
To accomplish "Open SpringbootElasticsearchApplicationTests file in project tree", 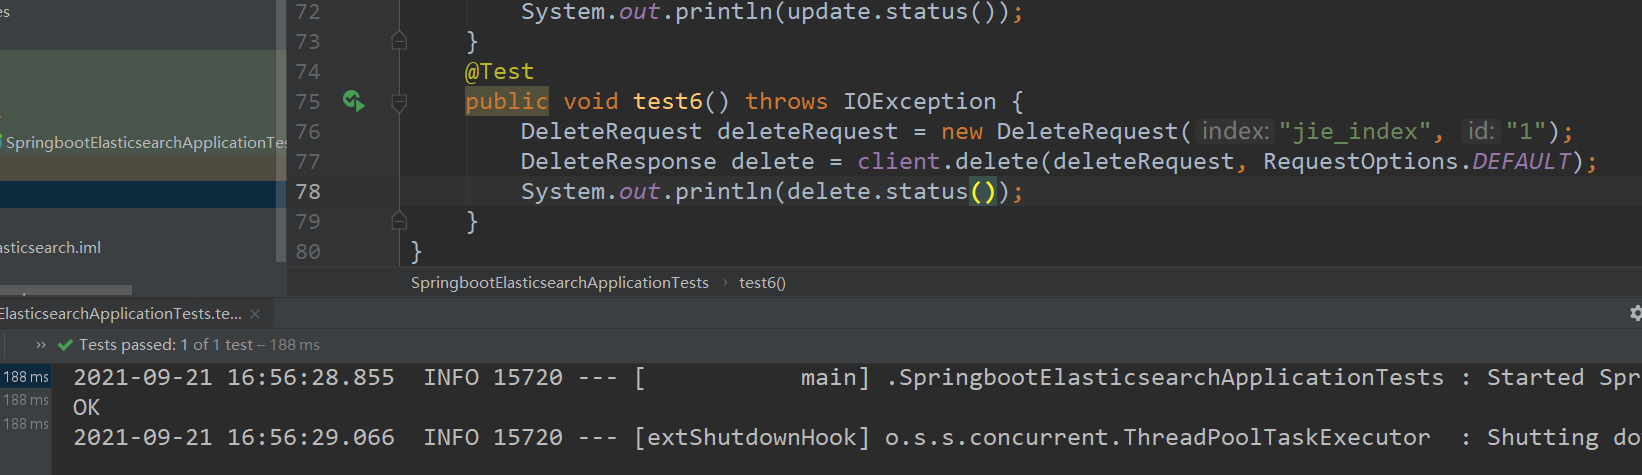I will tap(144, 143).
